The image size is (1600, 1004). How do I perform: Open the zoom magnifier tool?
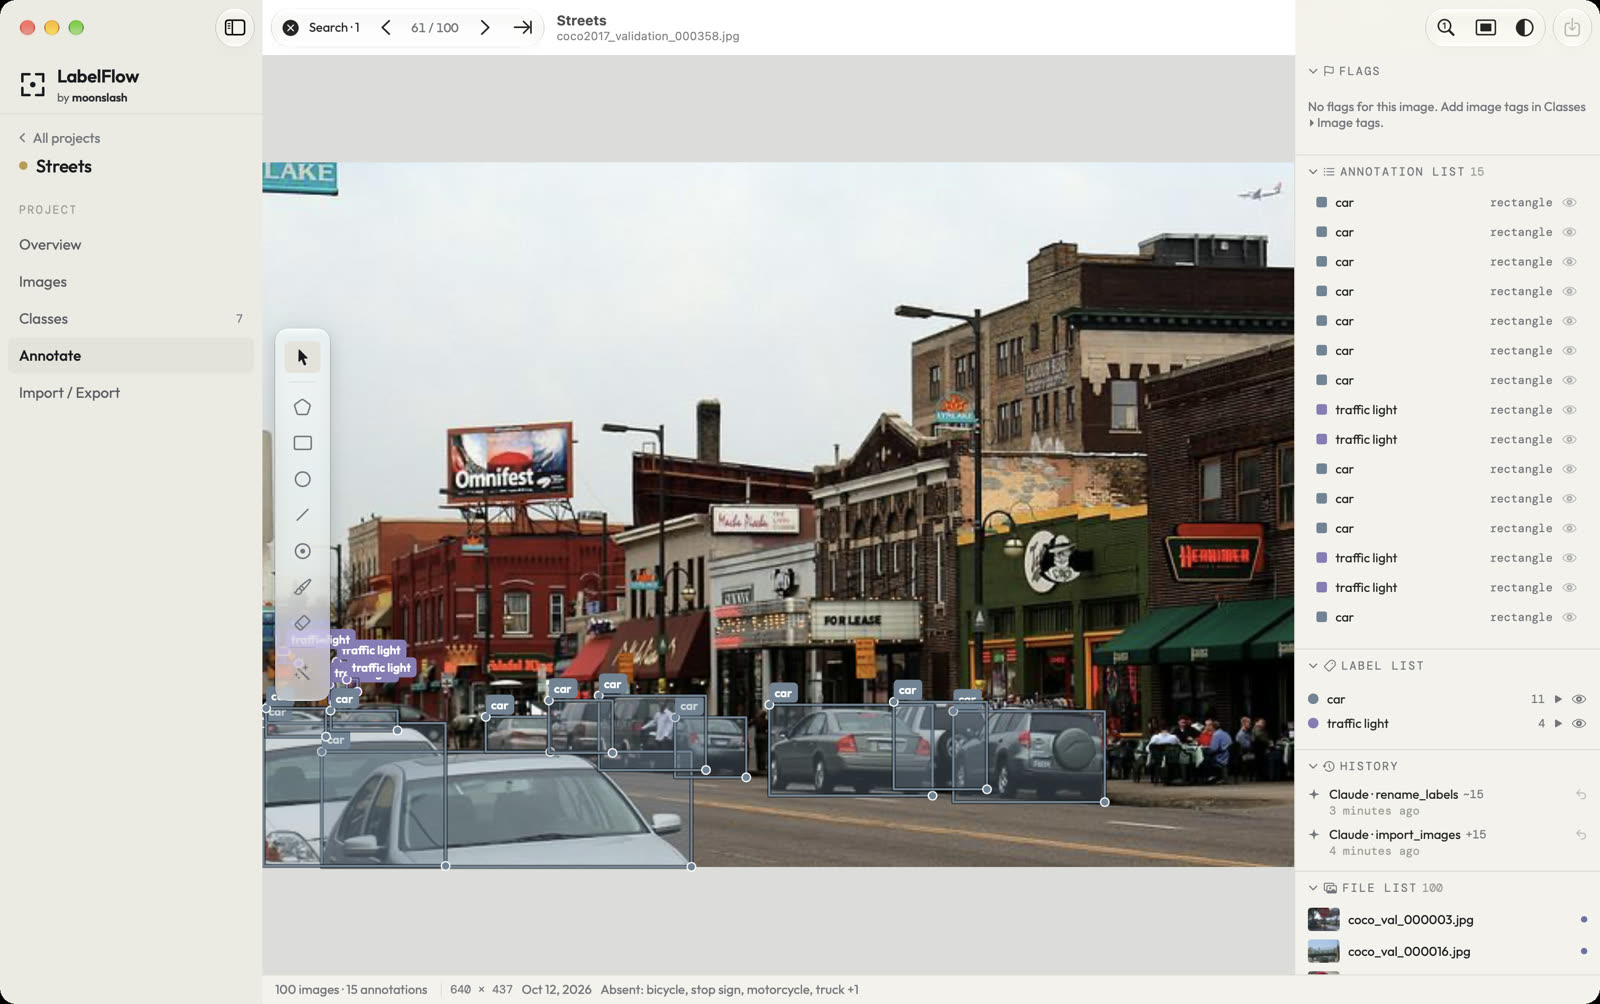coord(1446,28)
